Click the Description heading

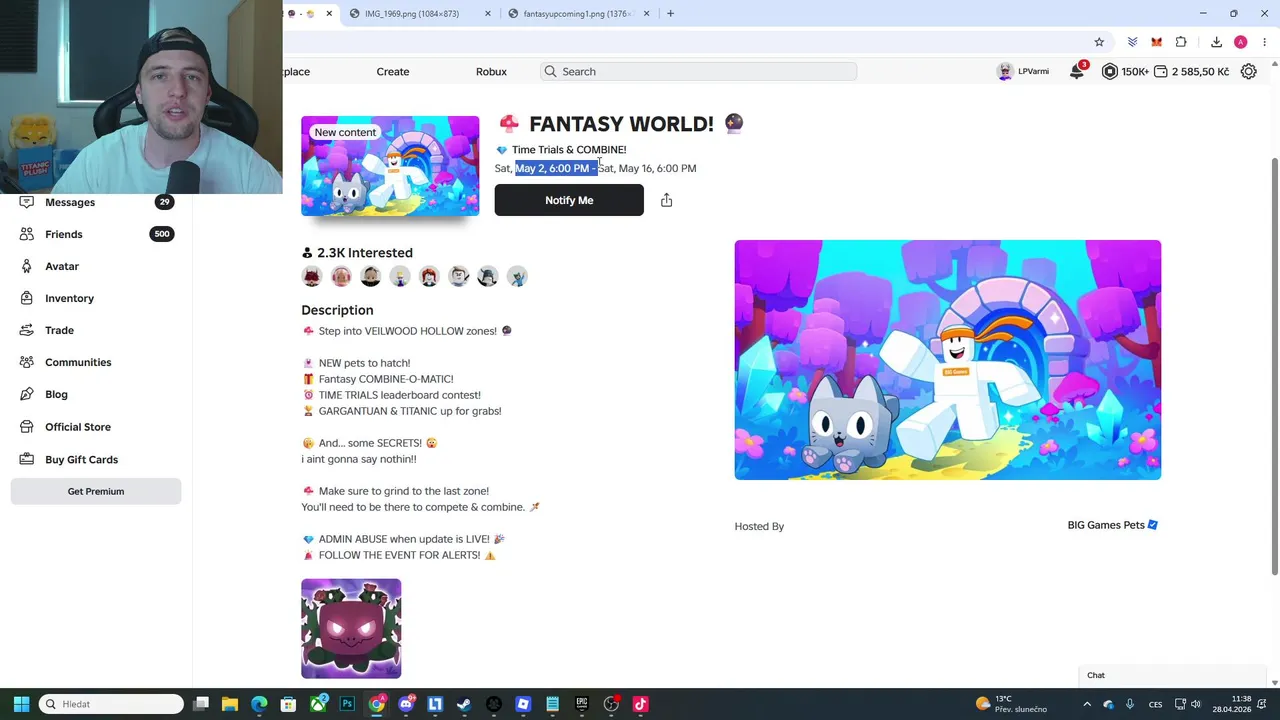point(337,310)
